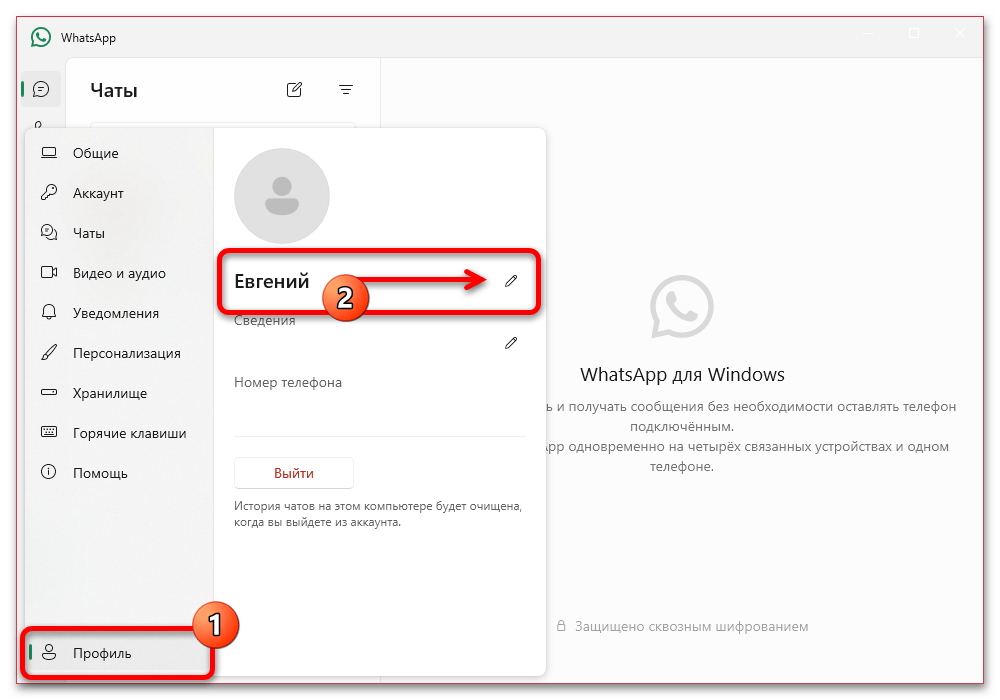Click the Выйти button

(x=294, y=473)
